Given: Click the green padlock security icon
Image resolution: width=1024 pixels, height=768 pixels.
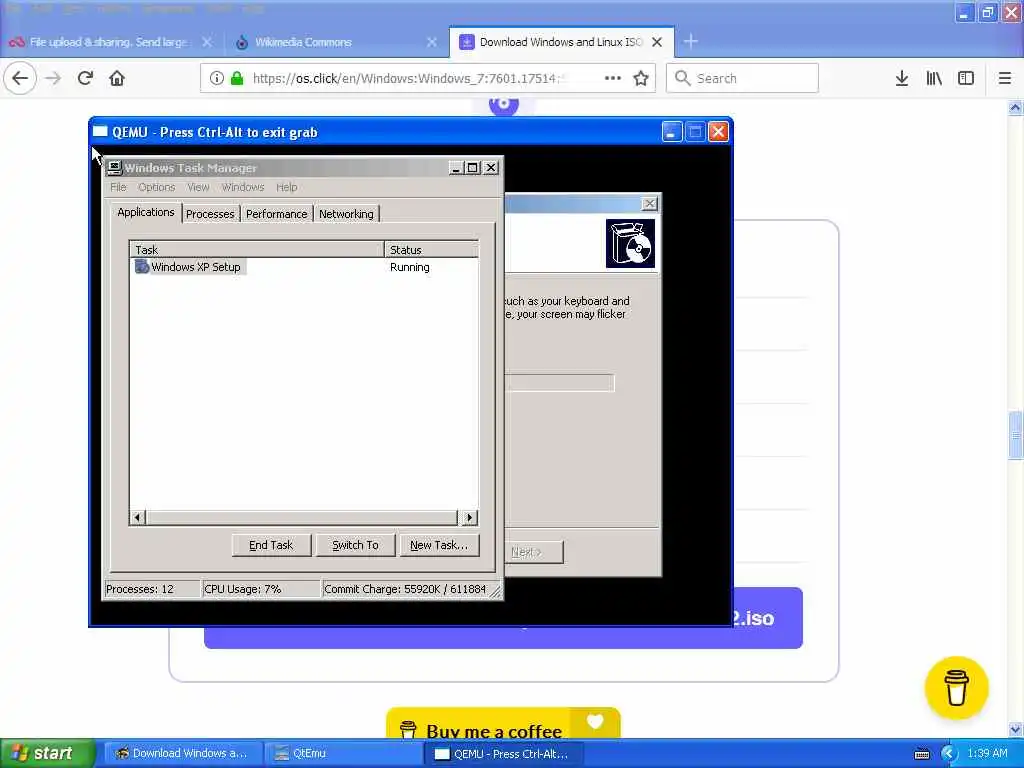Looking at the screenshot, I should pos(237,78).
